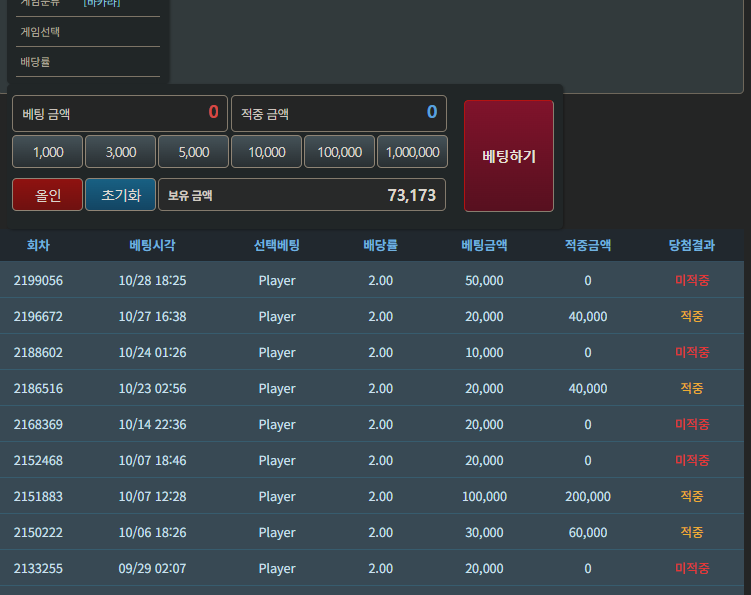Viewport: 751px width, 595px height.
Task: Select round number 2168369
Action: pos(38,424)
